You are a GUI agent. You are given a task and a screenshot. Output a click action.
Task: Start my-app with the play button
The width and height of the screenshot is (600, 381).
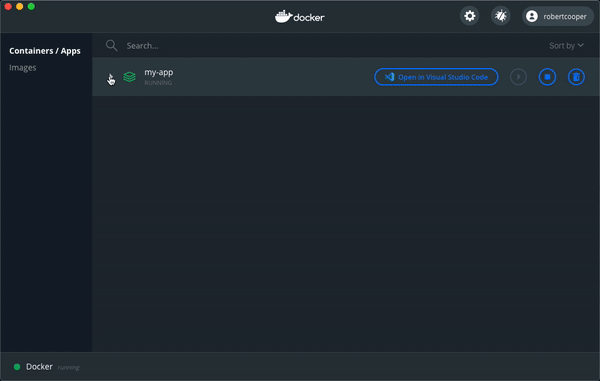(x=518, y=77)
